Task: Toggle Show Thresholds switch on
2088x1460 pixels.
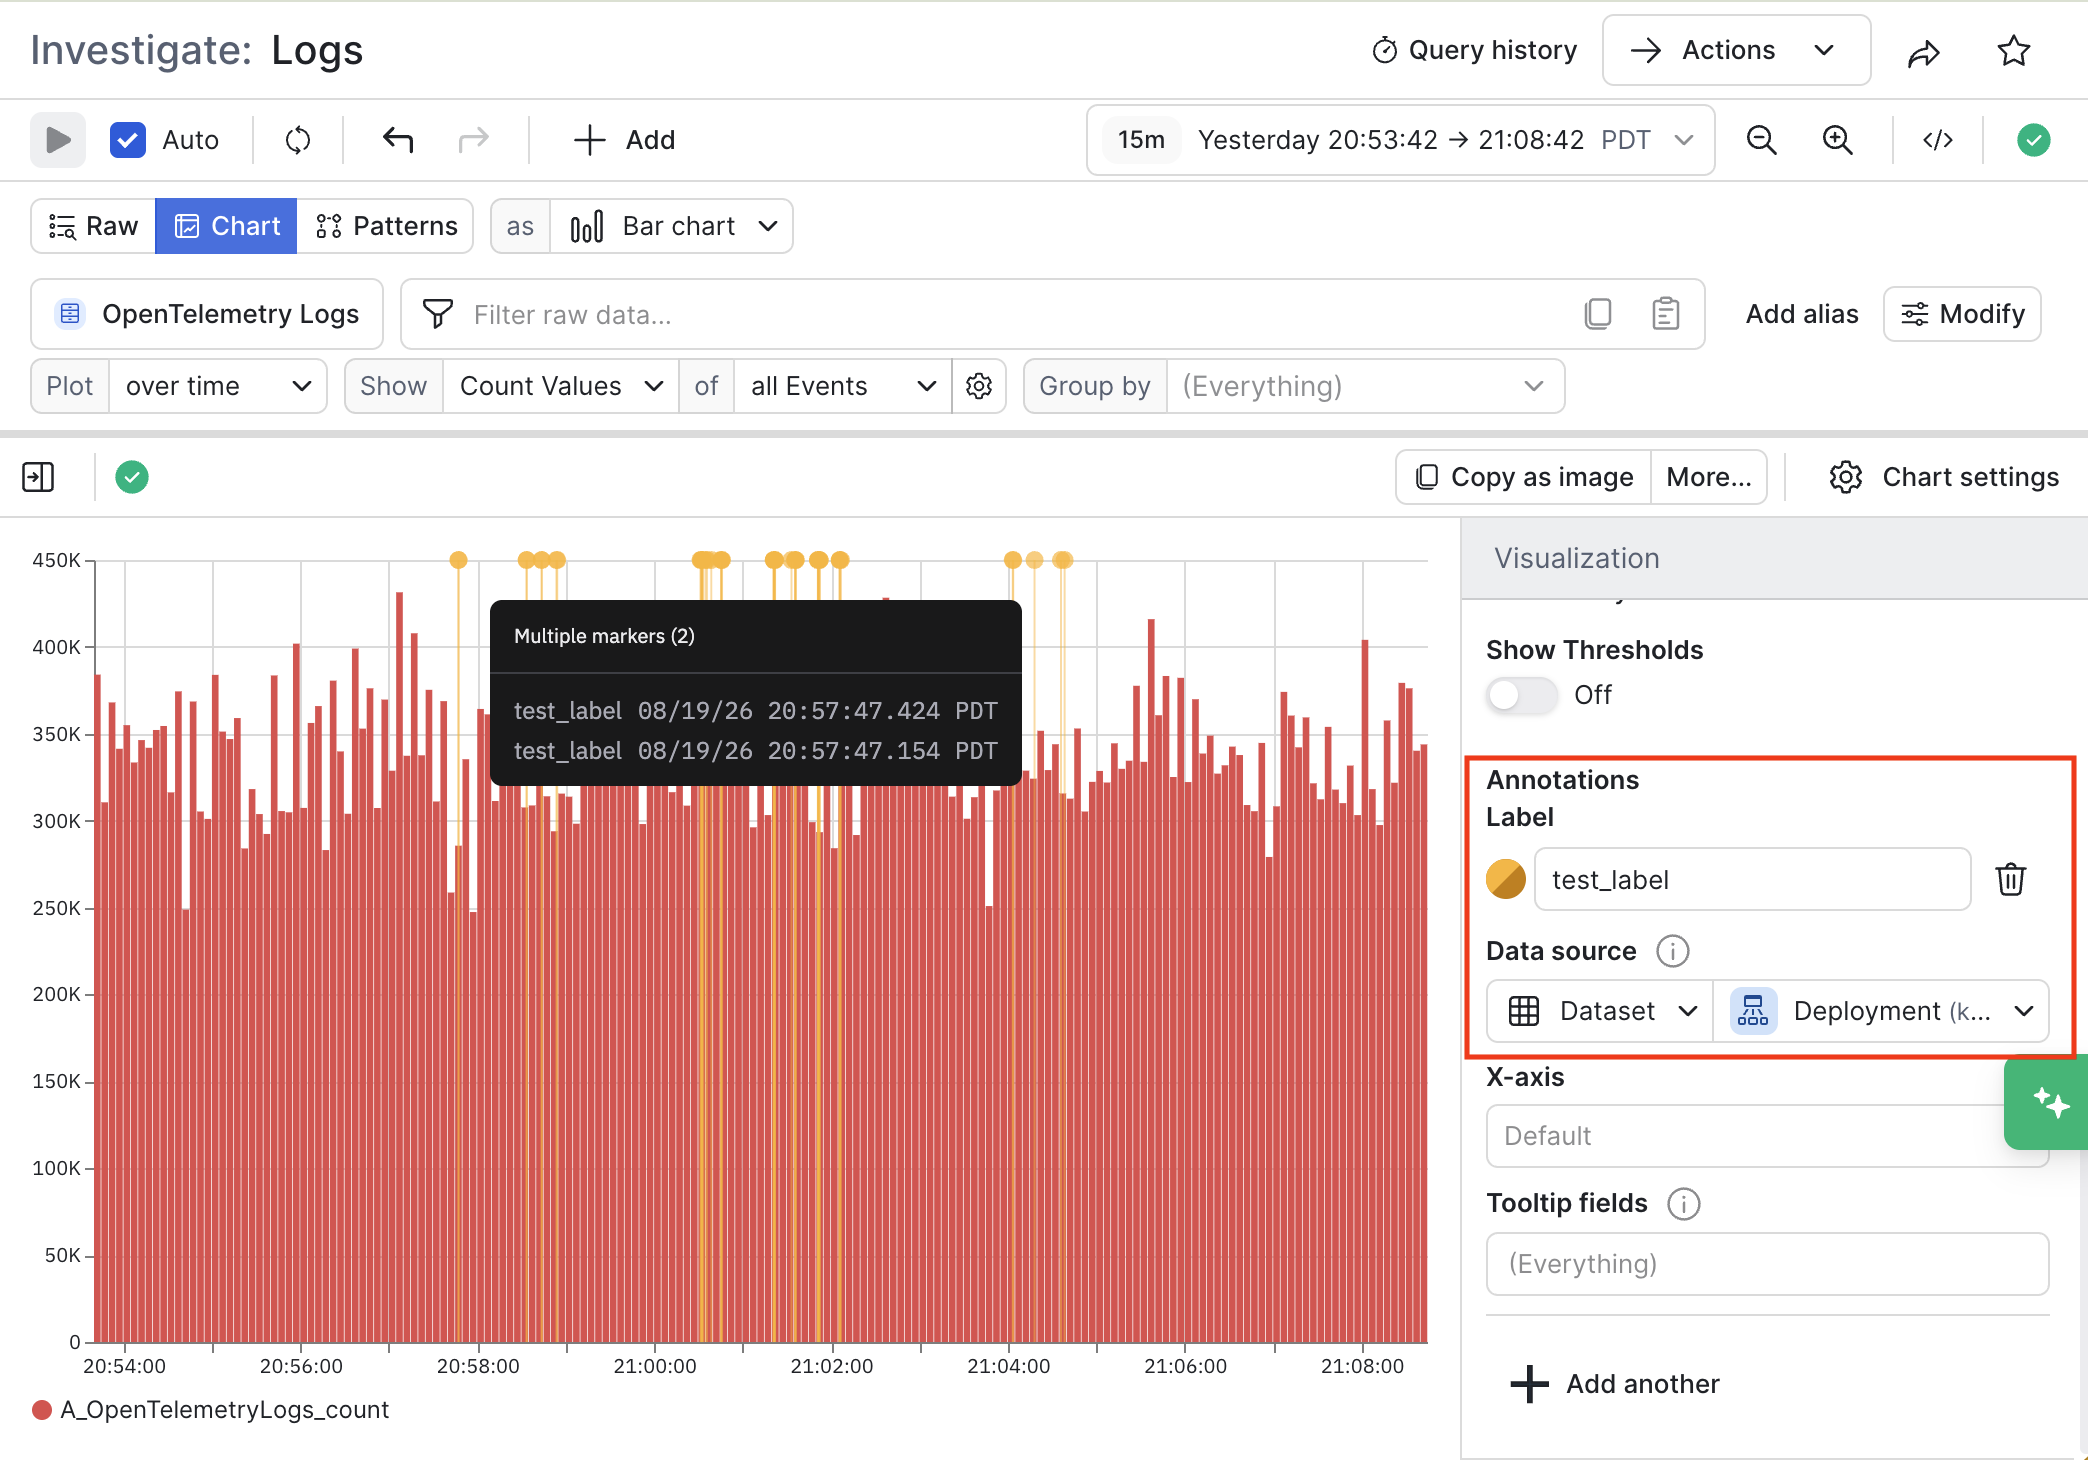Action: [1521, 694]
